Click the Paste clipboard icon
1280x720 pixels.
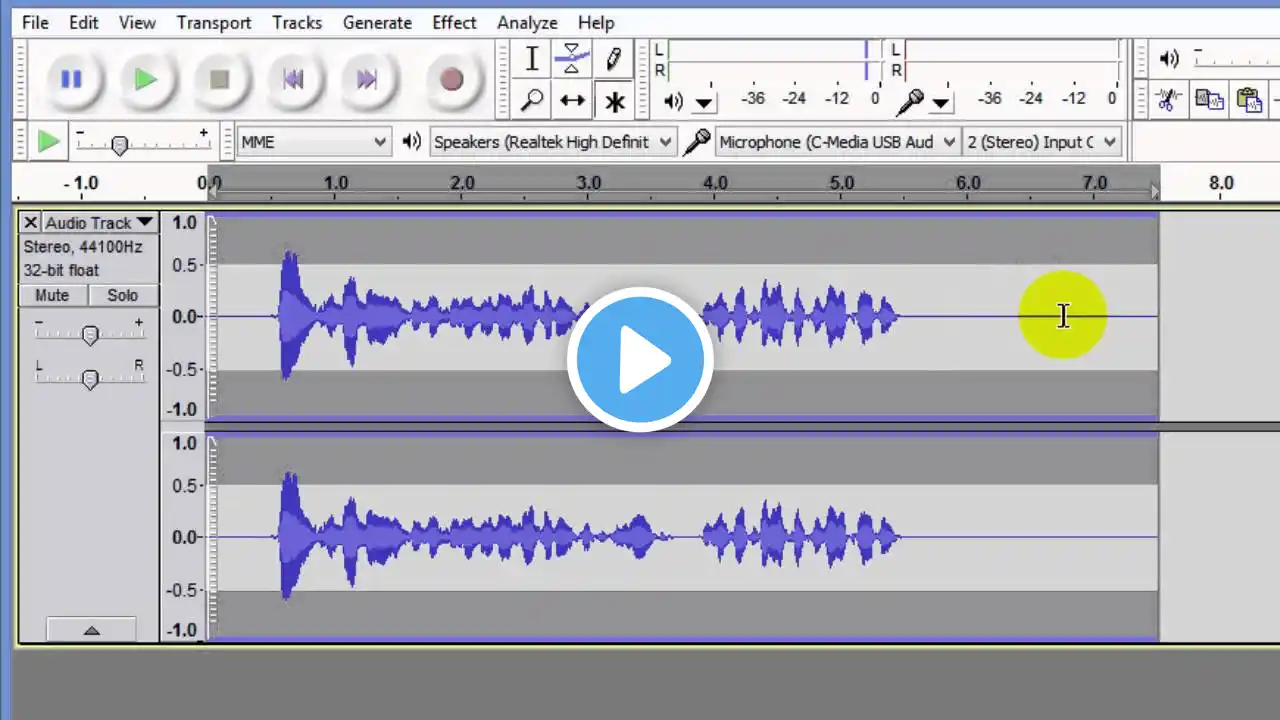tap(1249, 100)
